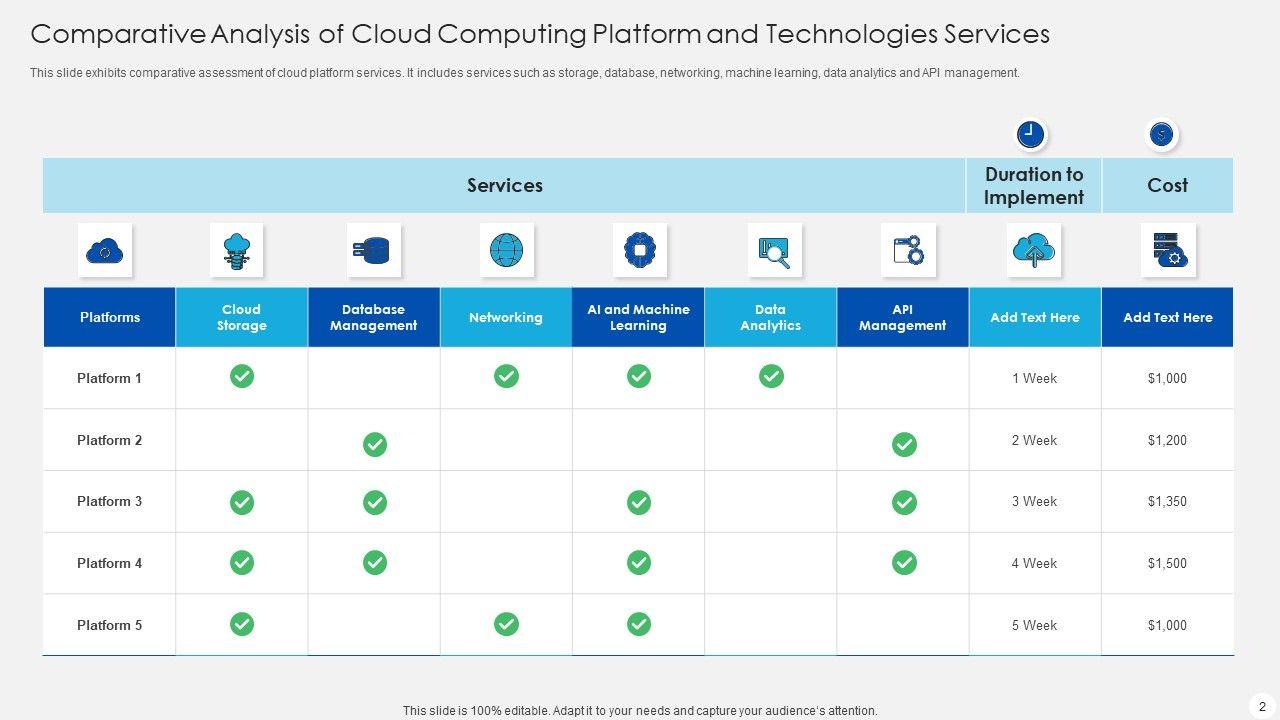Select the cloud storage icon above Cloud Storage
1280x720 pixels.
coord(237,250)
